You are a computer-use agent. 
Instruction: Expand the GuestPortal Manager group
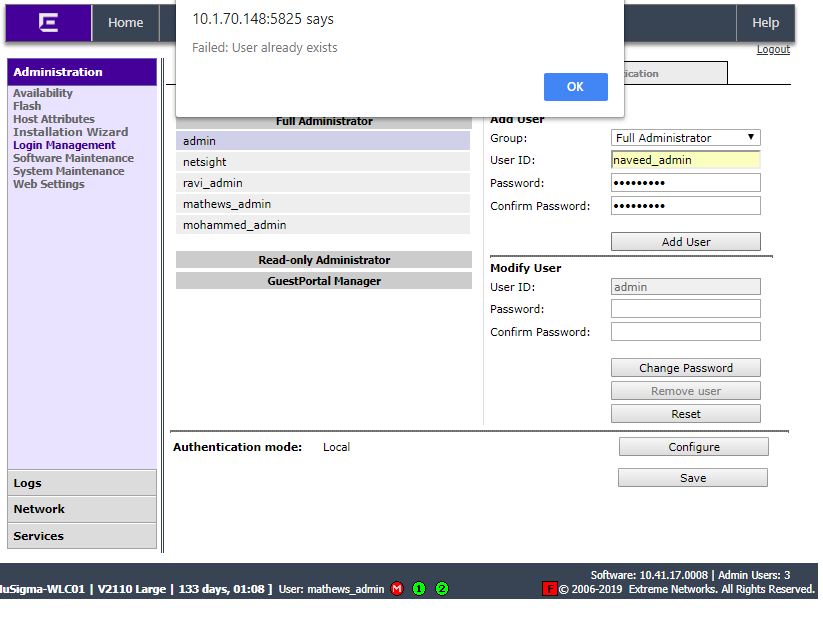[323, 281]
